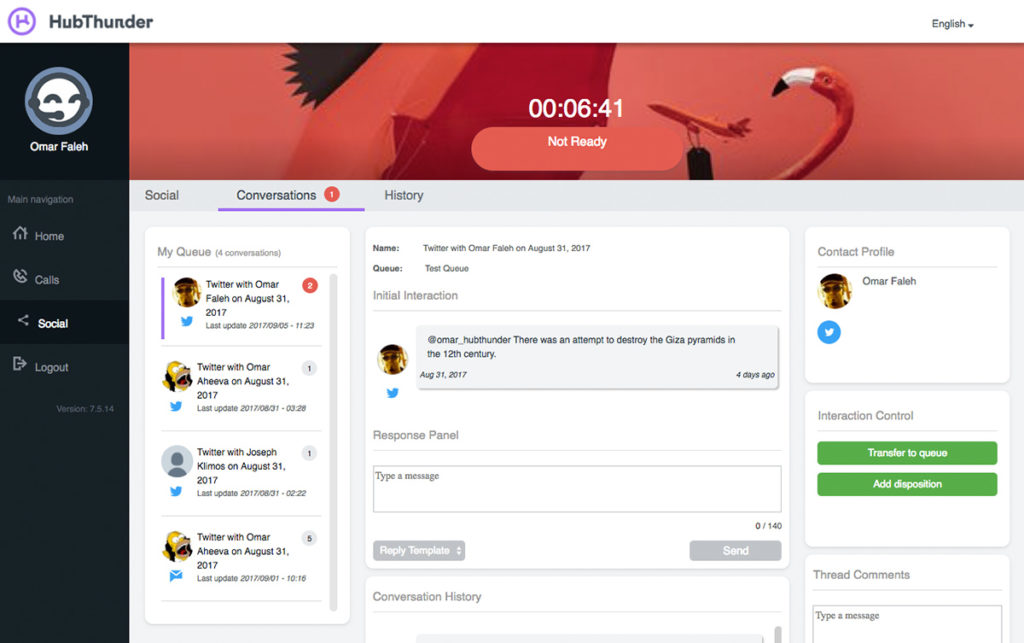Image resolution: width=1024 pixels, height=643 pixels.
Task: Open Joseph Klimos Twitter conversation
Action: point(240,467)
